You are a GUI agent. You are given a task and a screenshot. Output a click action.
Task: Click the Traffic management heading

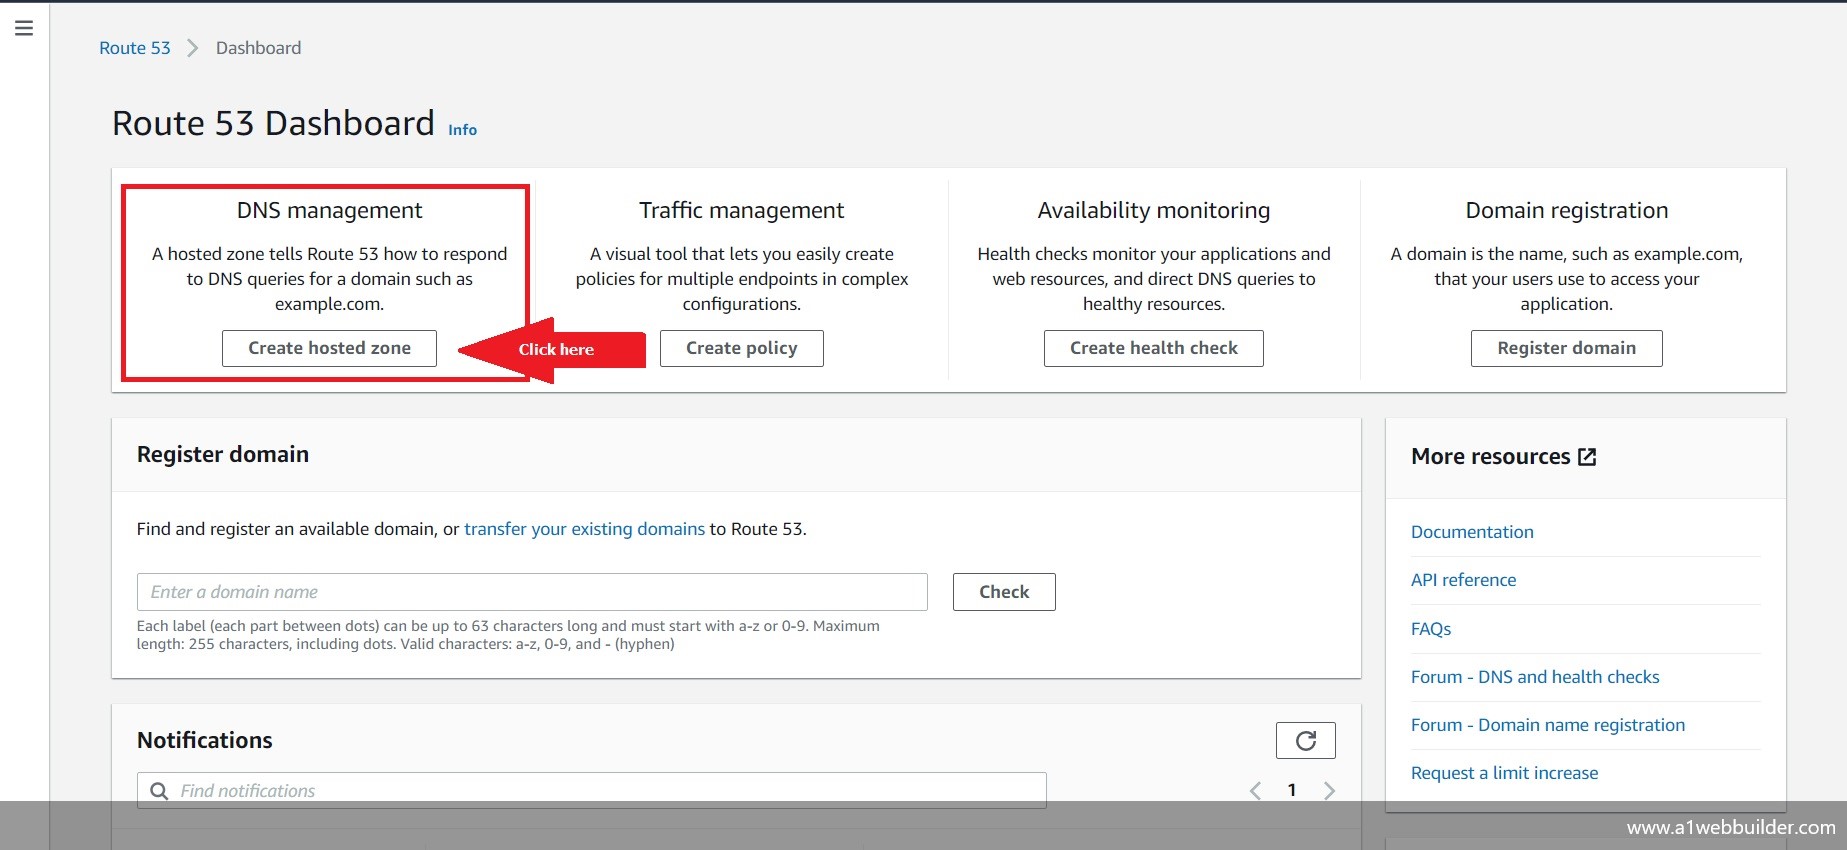[742, 210]
